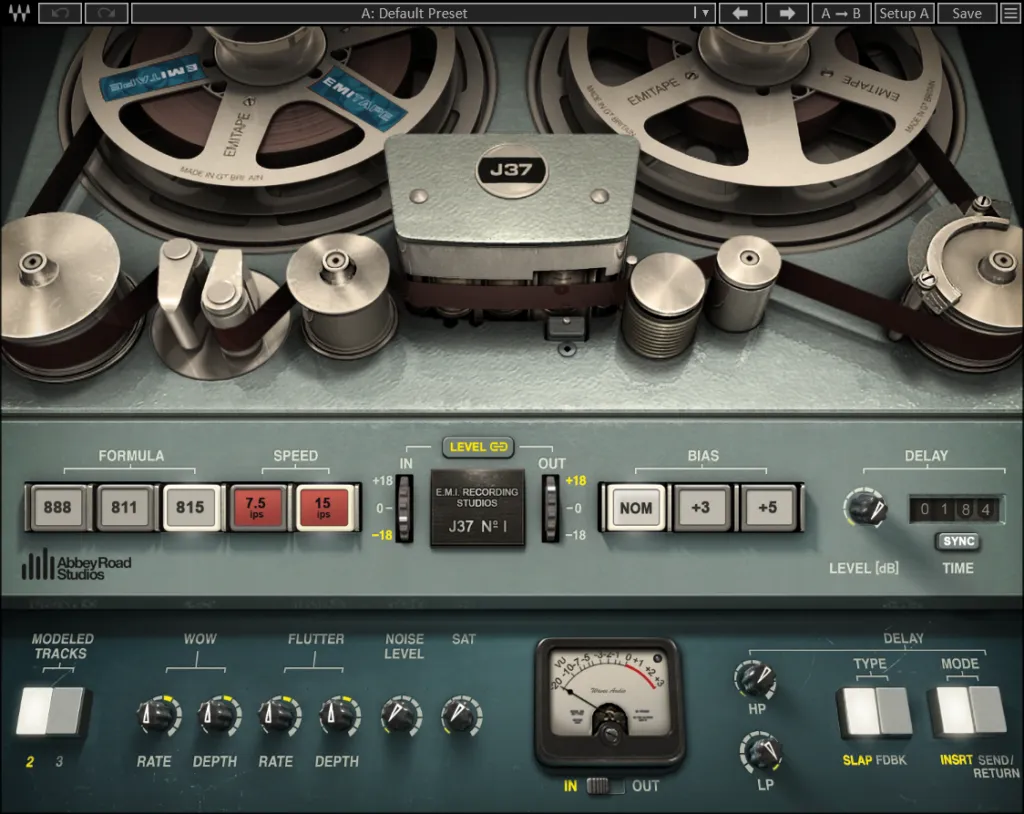Copy settings with A to B button

click(840, 13)
